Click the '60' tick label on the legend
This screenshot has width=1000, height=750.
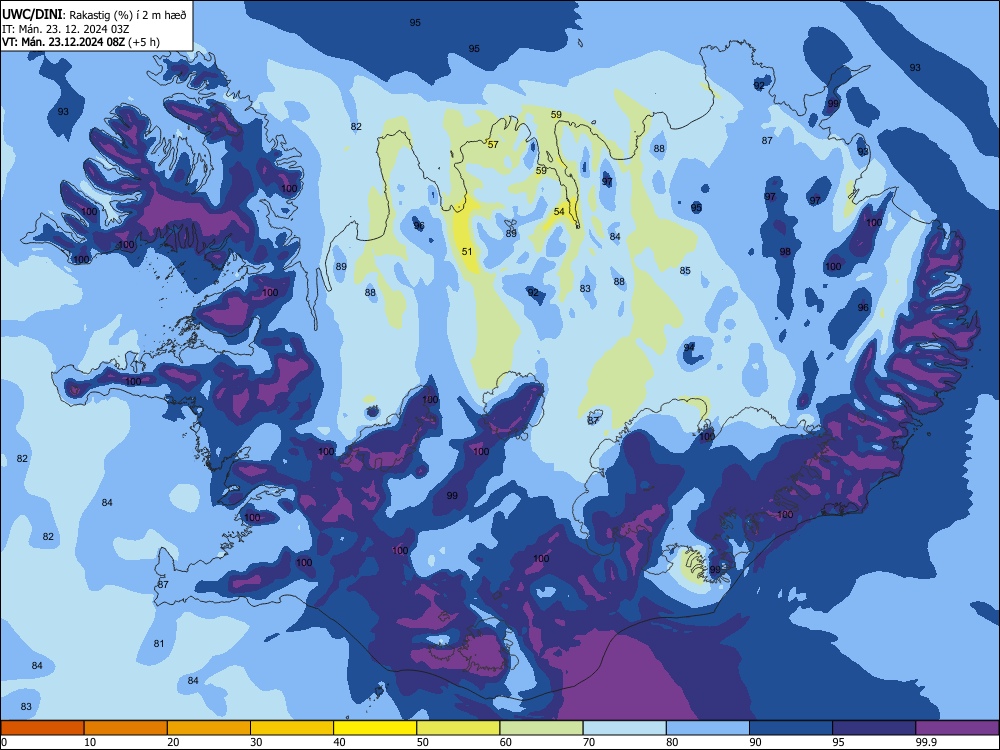click(506, 742)
